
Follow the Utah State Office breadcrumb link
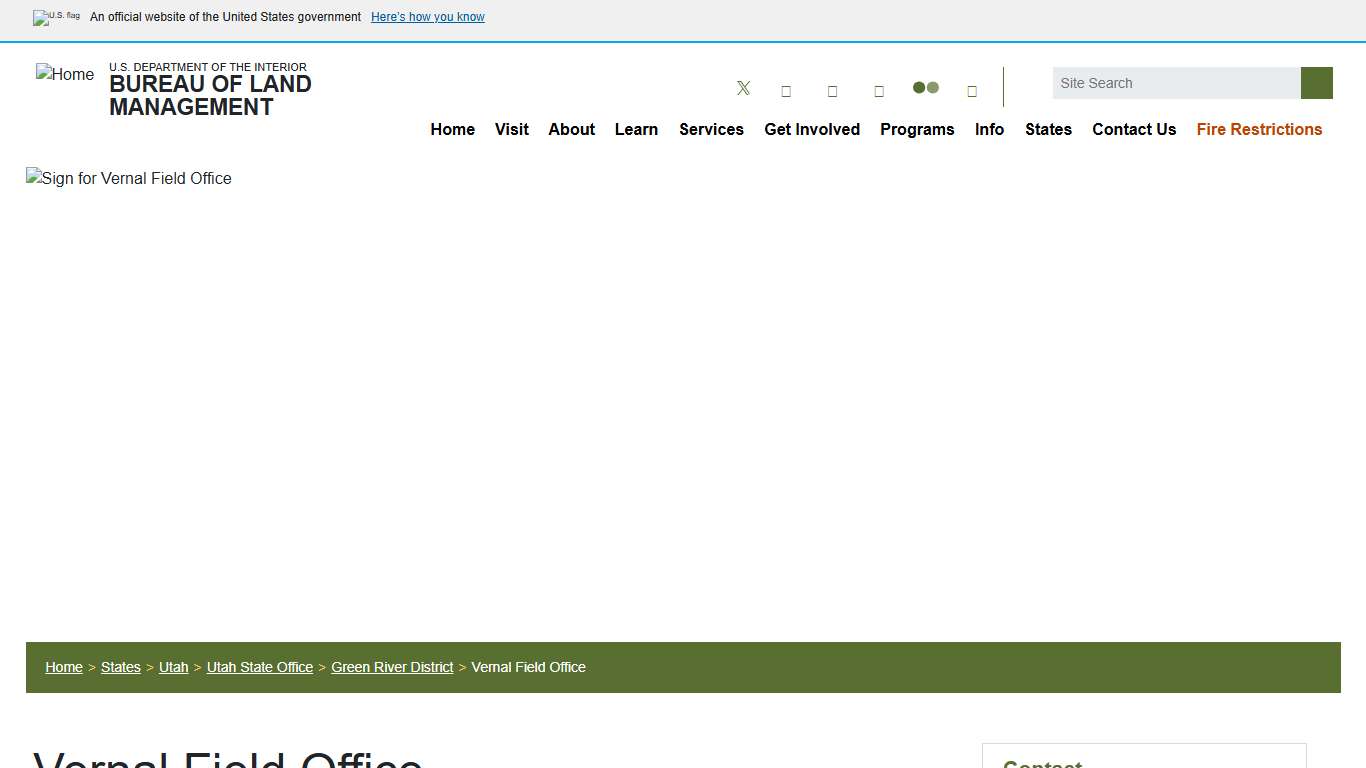259,667
